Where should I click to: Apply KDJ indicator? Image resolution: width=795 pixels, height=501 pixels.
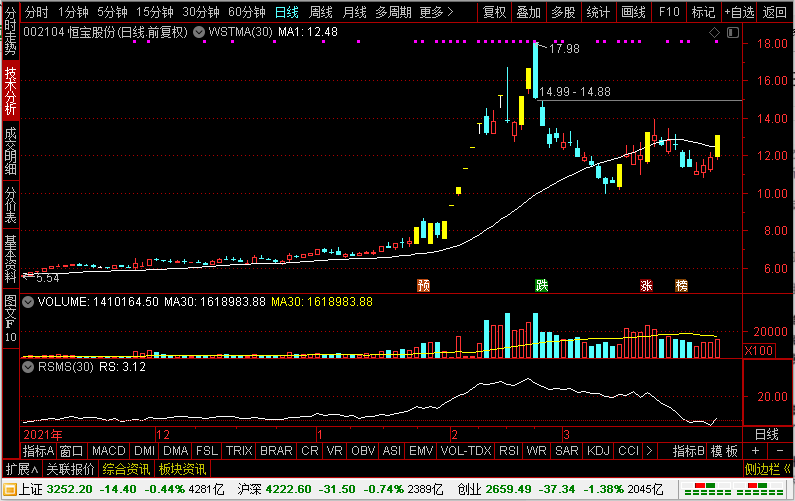[x=598, y=451]
